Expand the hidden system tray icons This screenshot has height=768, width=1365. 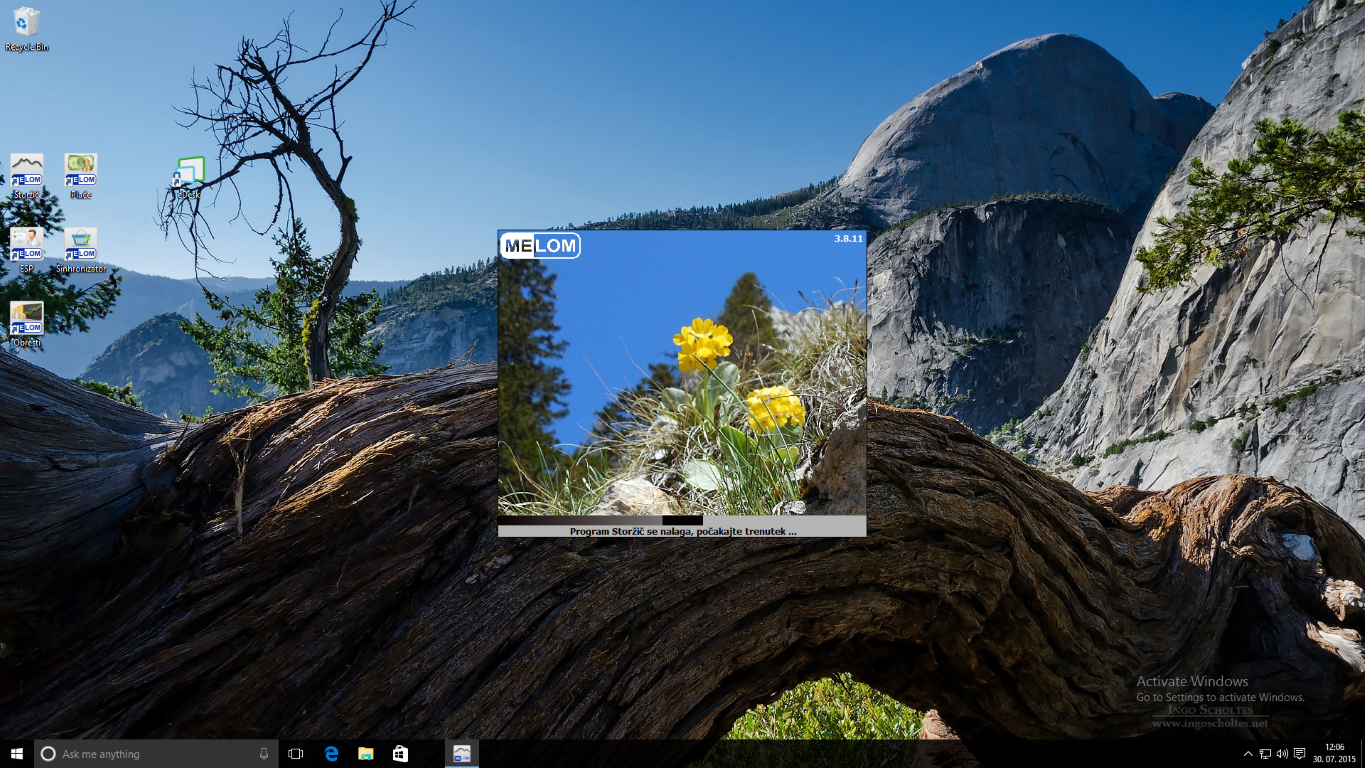click(x=1247, y=754)
